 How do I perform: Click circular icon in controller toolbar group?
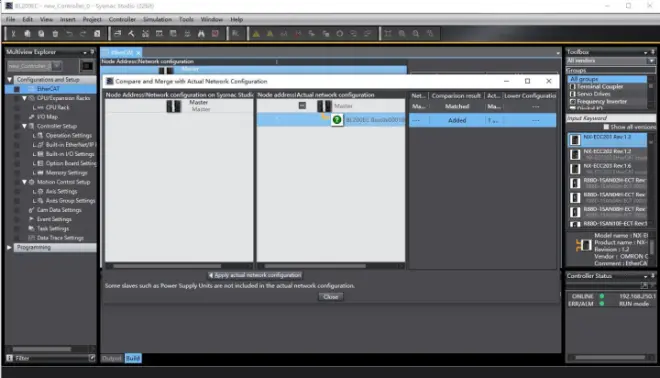[340, 34]
